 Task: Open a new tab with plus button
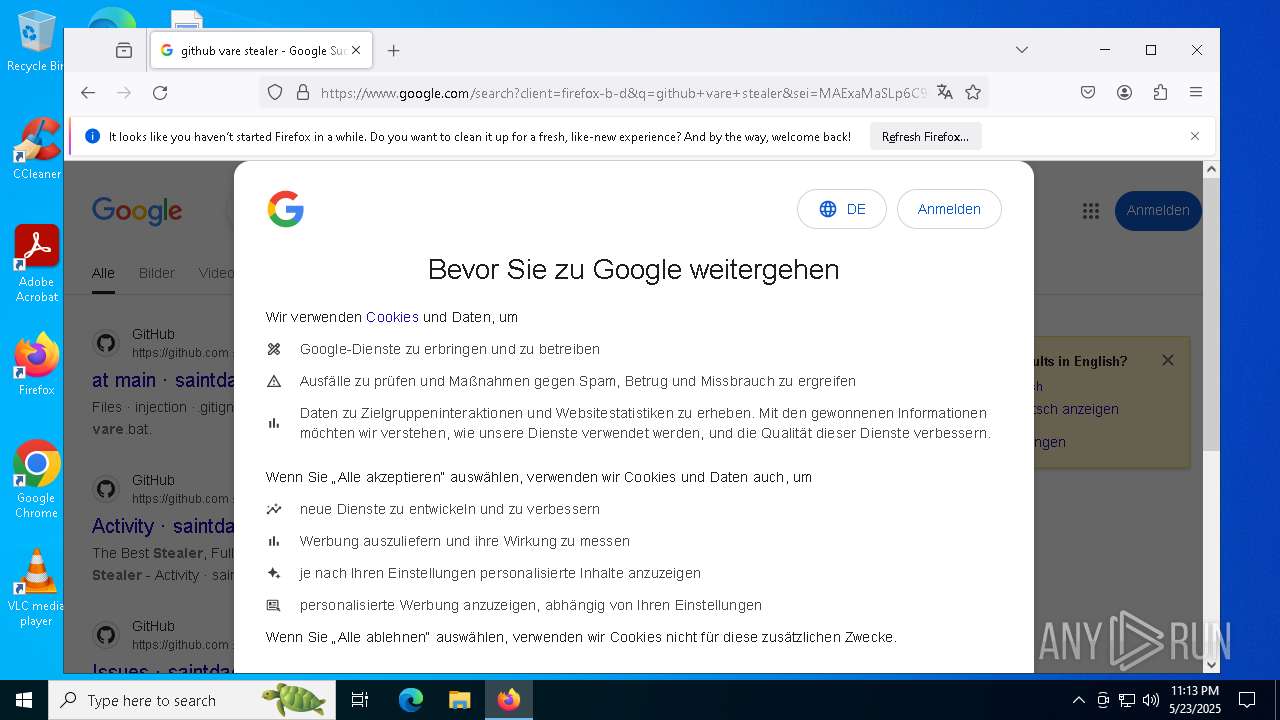(x=394, y=50)
